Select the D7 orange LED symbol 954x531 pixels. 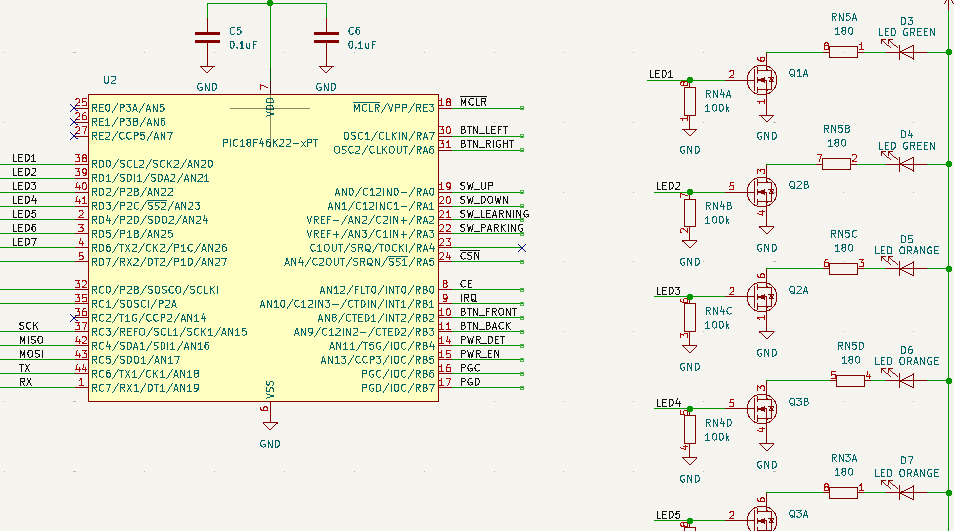click(907, 491)
